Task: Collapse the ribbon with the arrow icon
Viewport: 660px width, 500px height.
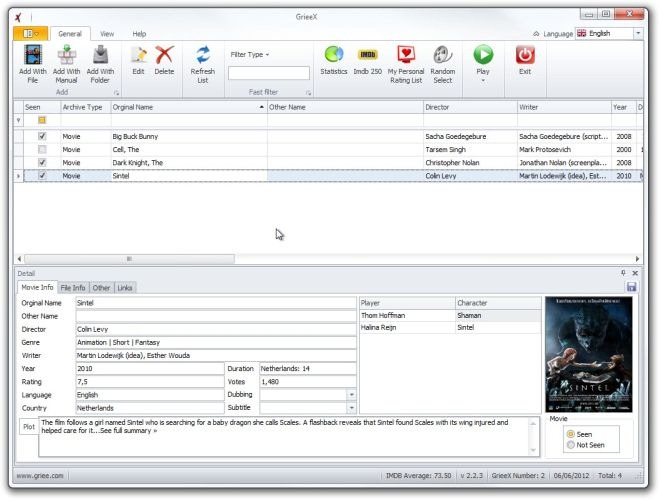Action: [536, 34]
